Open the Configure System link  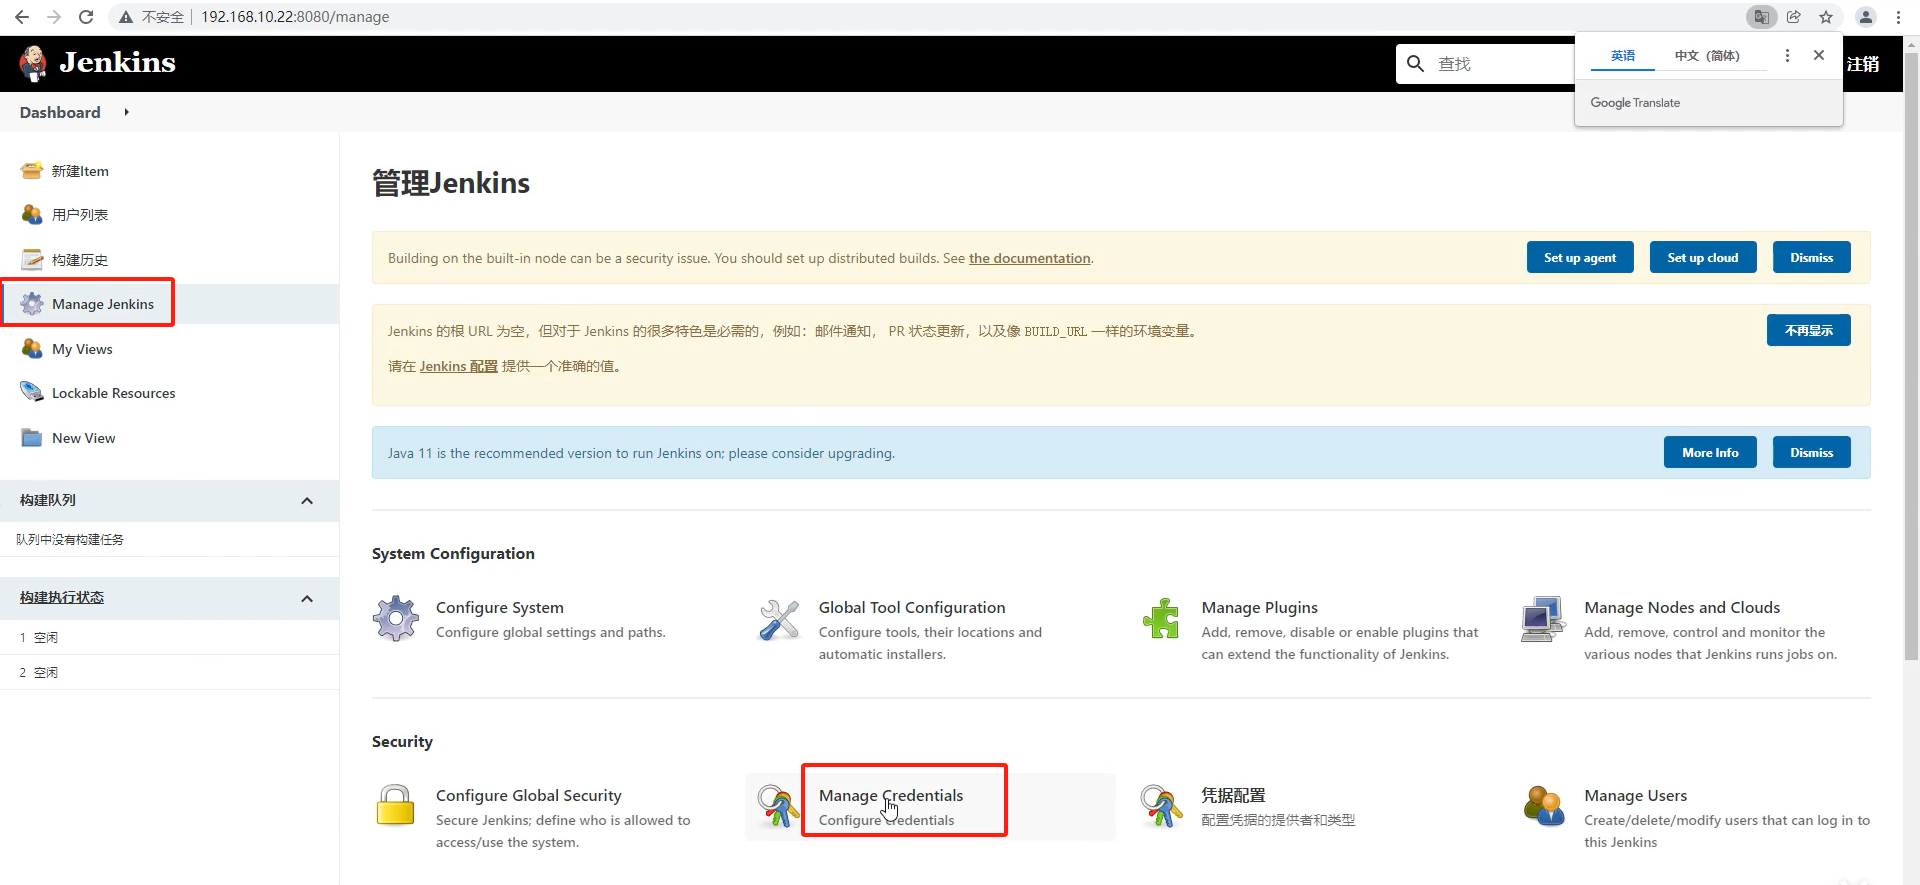(x=500, y=607)
